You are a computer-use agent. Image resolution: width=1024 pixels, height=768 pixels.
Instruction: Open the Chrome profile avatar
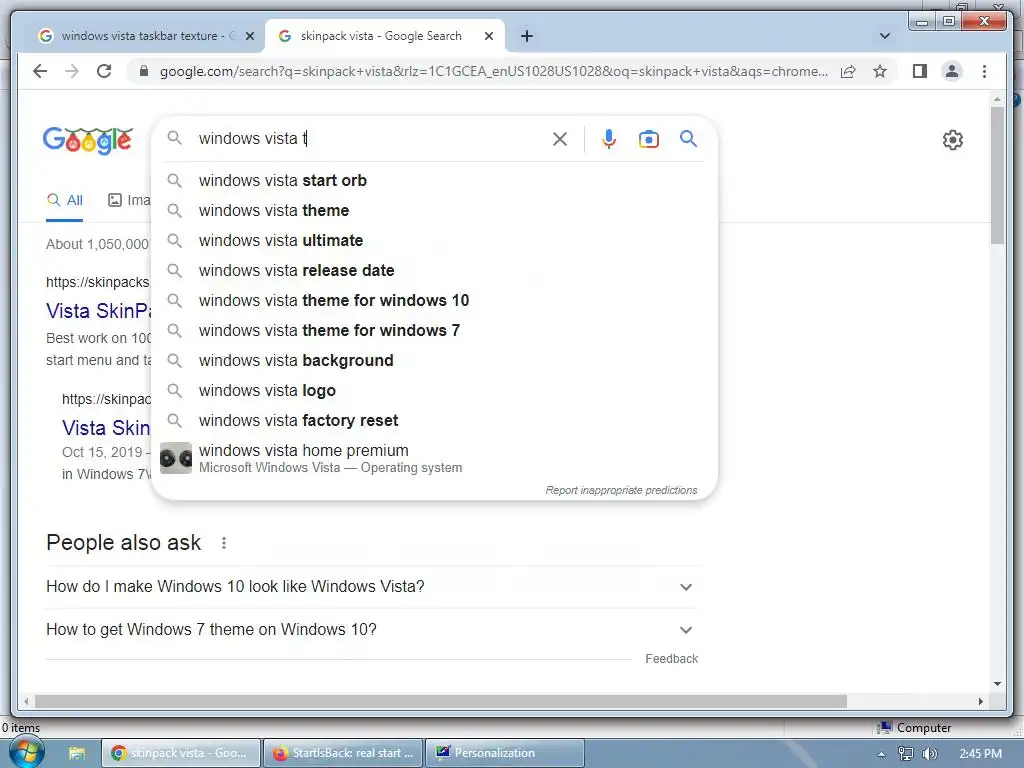[952, 71]
